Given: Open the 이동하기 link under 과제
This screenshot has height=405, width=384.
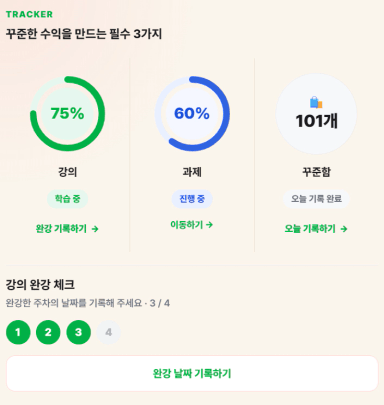Looking at the screenshot, I should [192, 225].
